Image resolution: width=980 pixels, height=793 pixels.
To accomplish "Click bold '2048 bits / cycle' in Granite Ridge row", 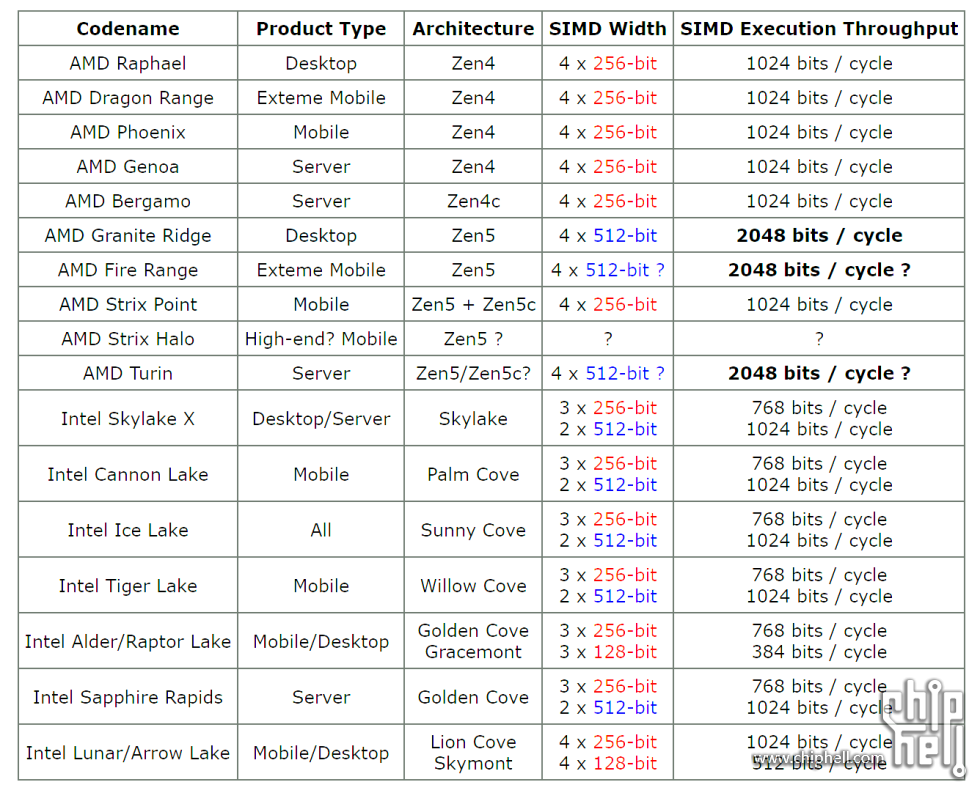I will [x=819, y=235].
